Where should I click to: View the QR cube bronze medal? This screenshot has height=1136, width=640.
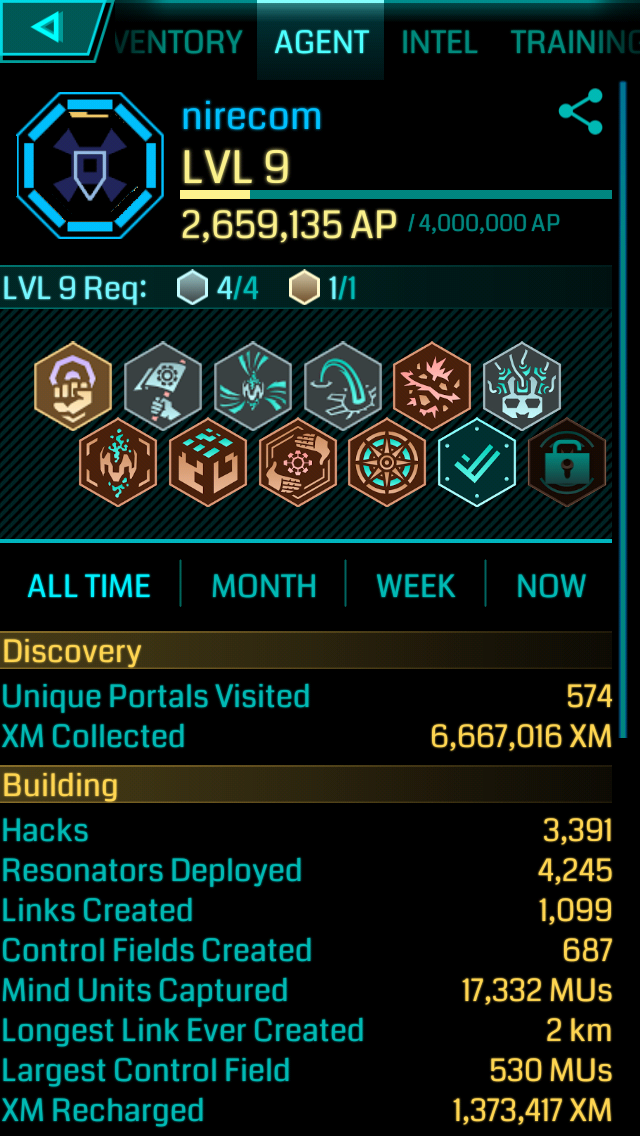point(208,462)
